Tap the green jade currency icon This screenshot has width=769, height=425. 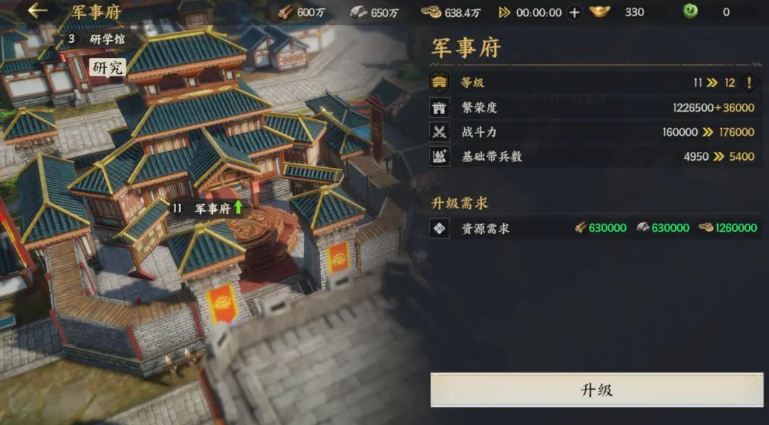pos(691,11)
